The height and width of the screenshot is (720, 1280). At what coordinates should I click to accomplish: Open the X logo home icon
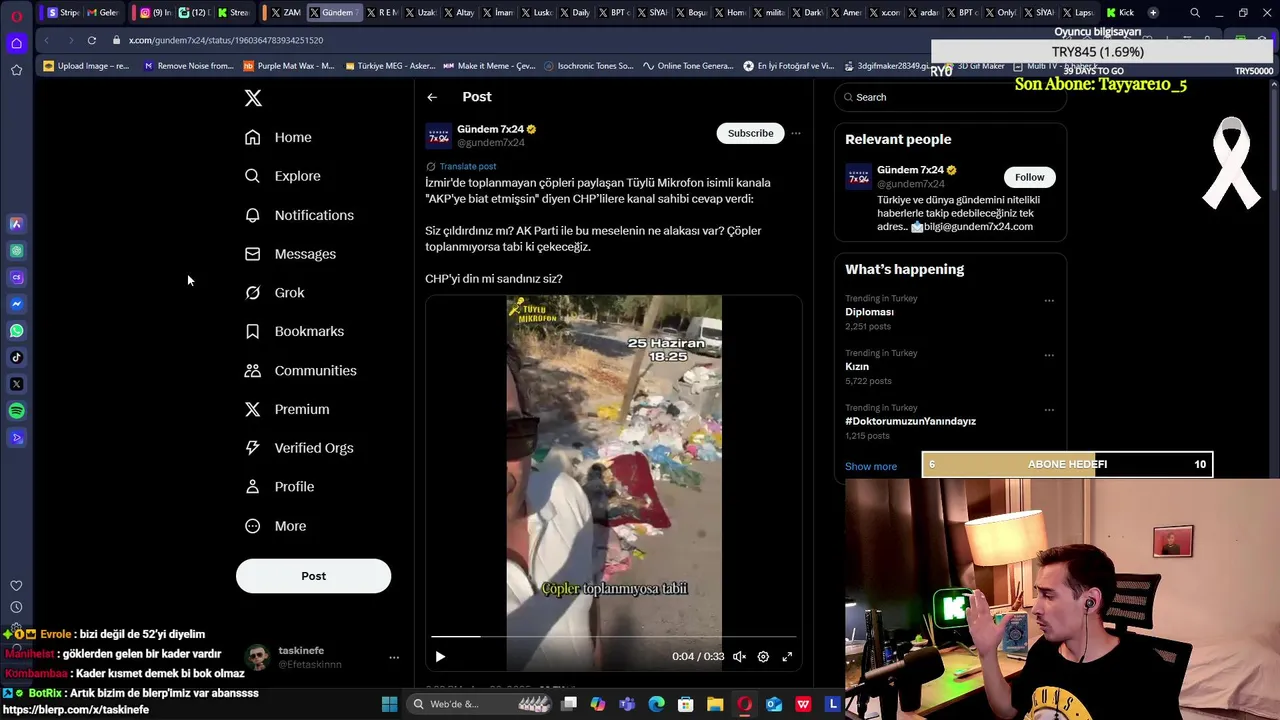click(253, 98)
